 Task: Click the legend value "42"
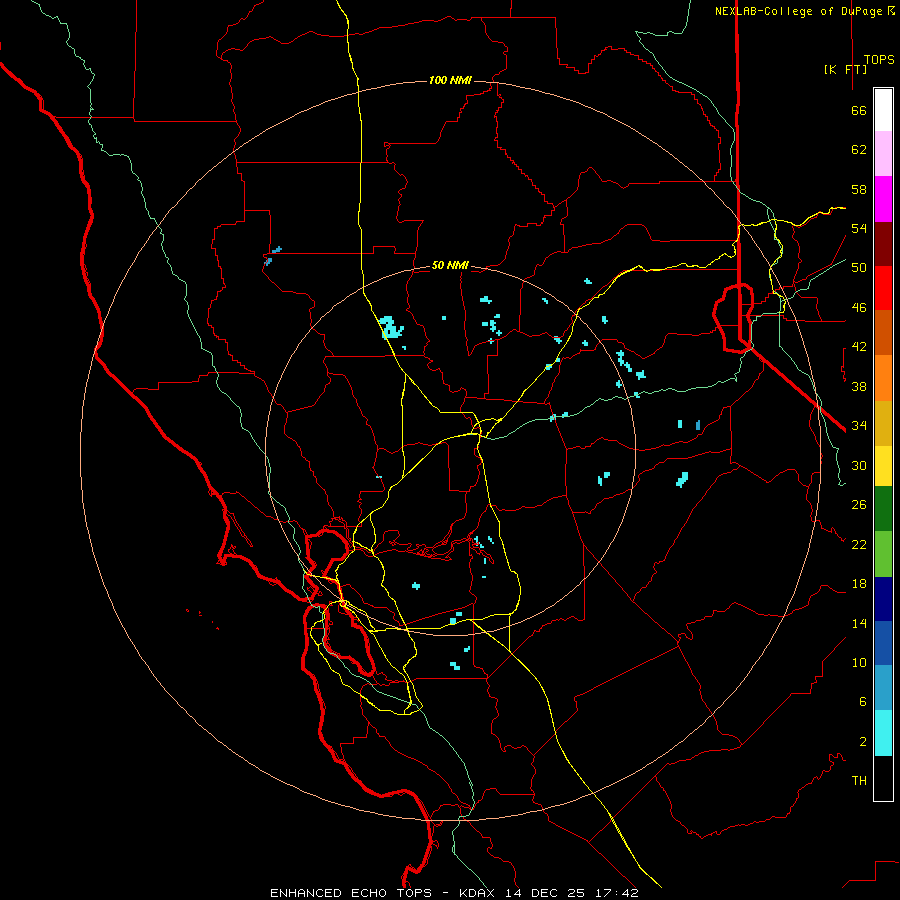(859, 347)
